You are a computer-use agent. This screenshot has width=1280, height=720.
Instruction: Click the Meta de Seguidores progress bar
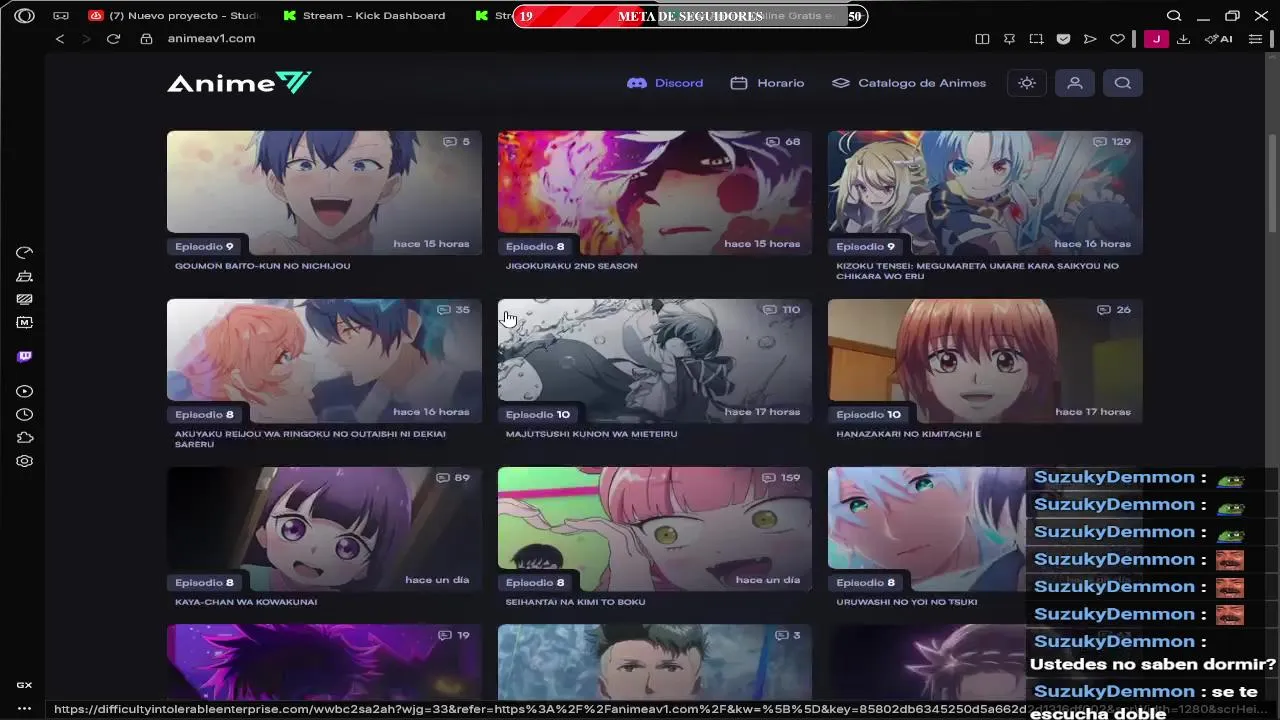pyautogui.click(x=690, y=16)
